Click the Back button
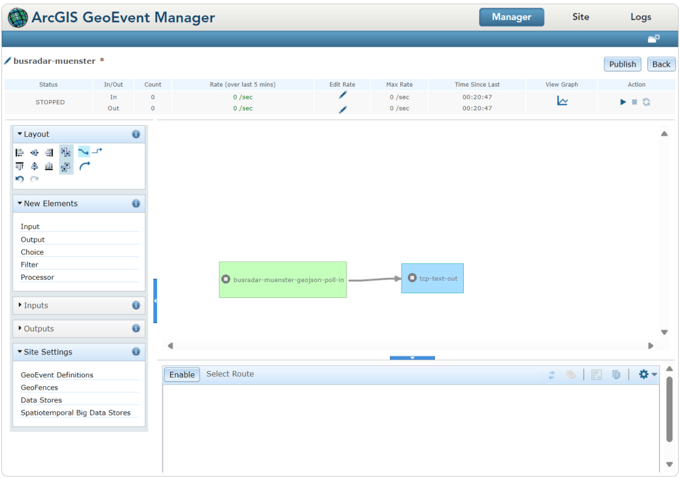Viewport: 680px width, 478px height. point(661,64)
